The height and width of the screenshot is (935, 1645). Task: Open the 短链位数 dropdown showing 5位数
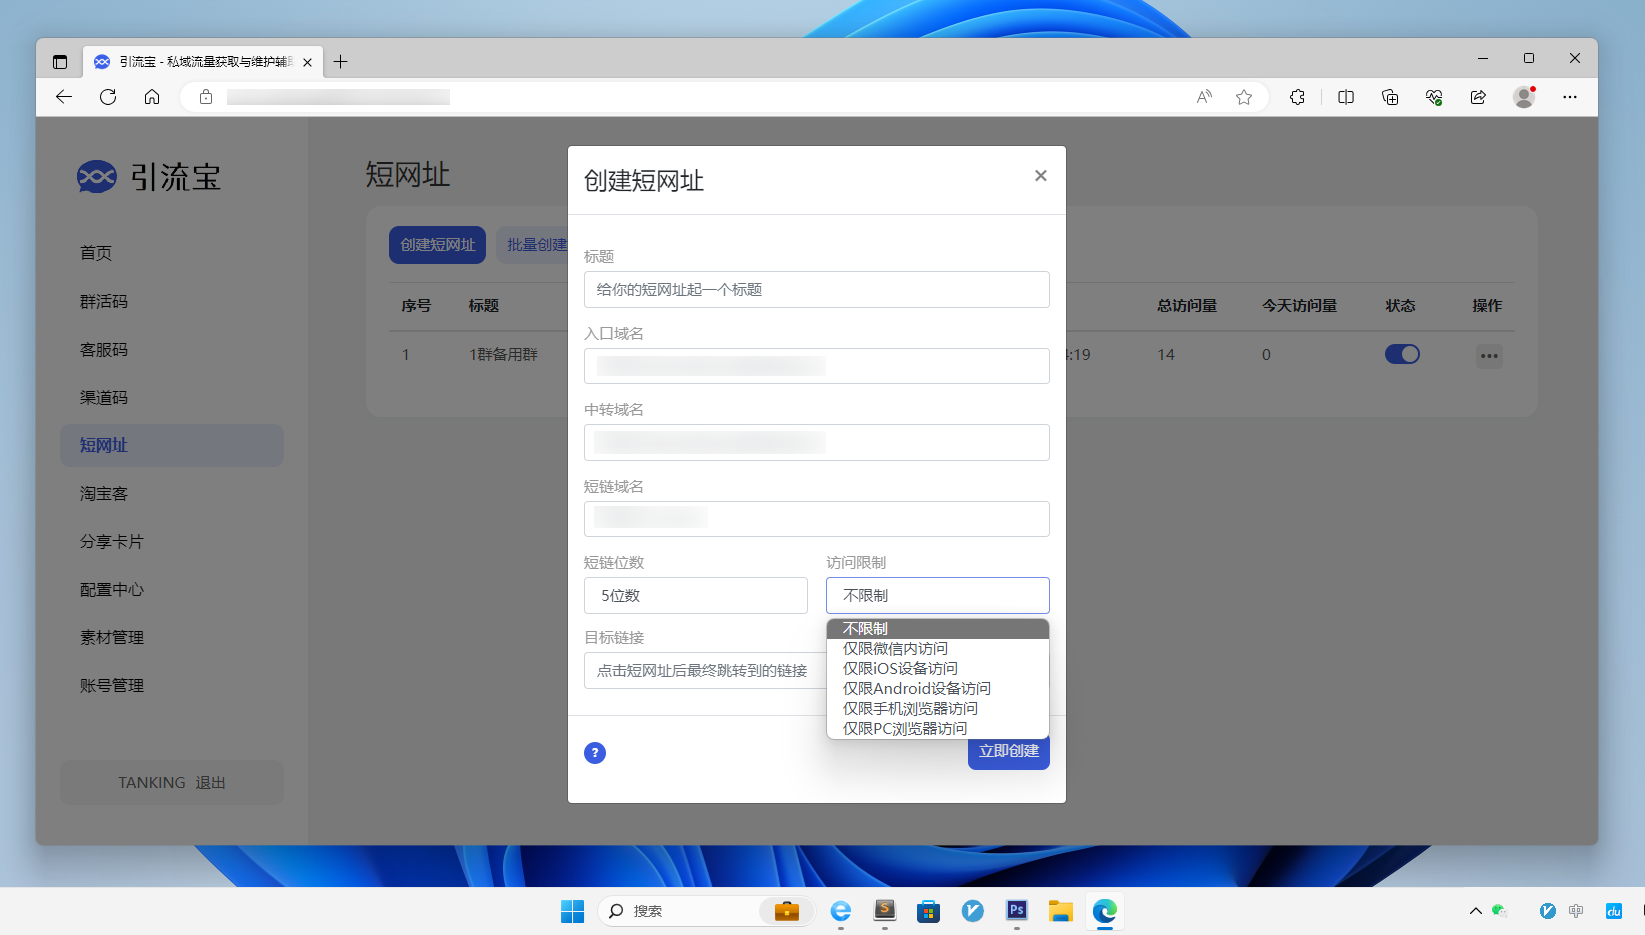click(695, 595)
